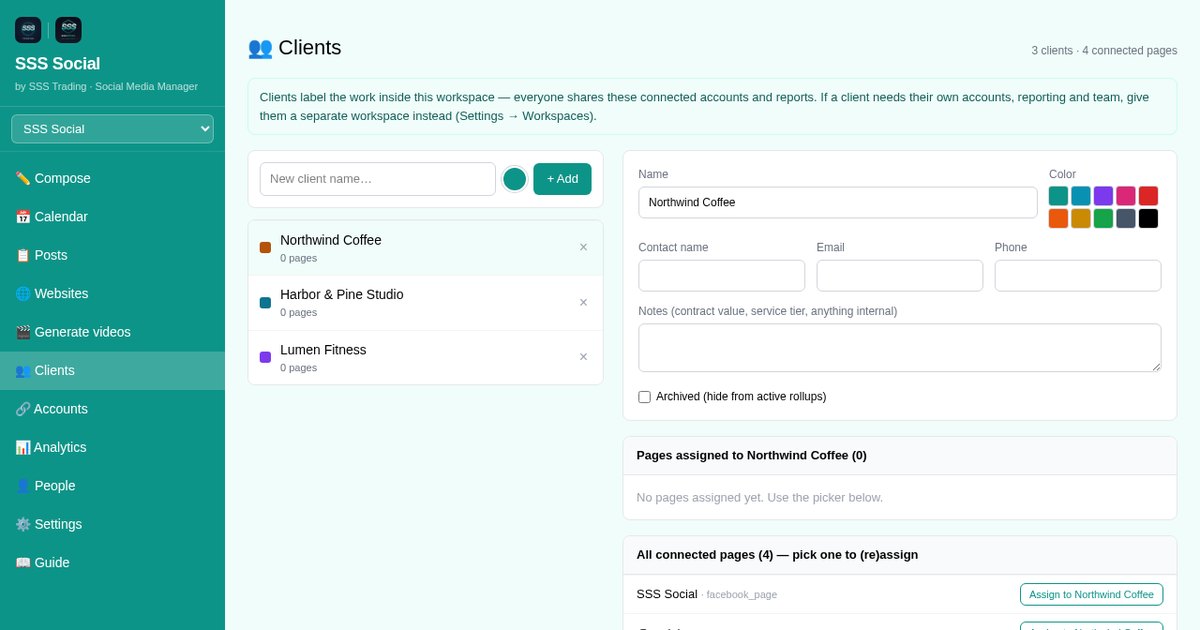The width and height of the screenshot is (1200, 630).
Task: Pick the black color swatch
Action: (1148, 218)
